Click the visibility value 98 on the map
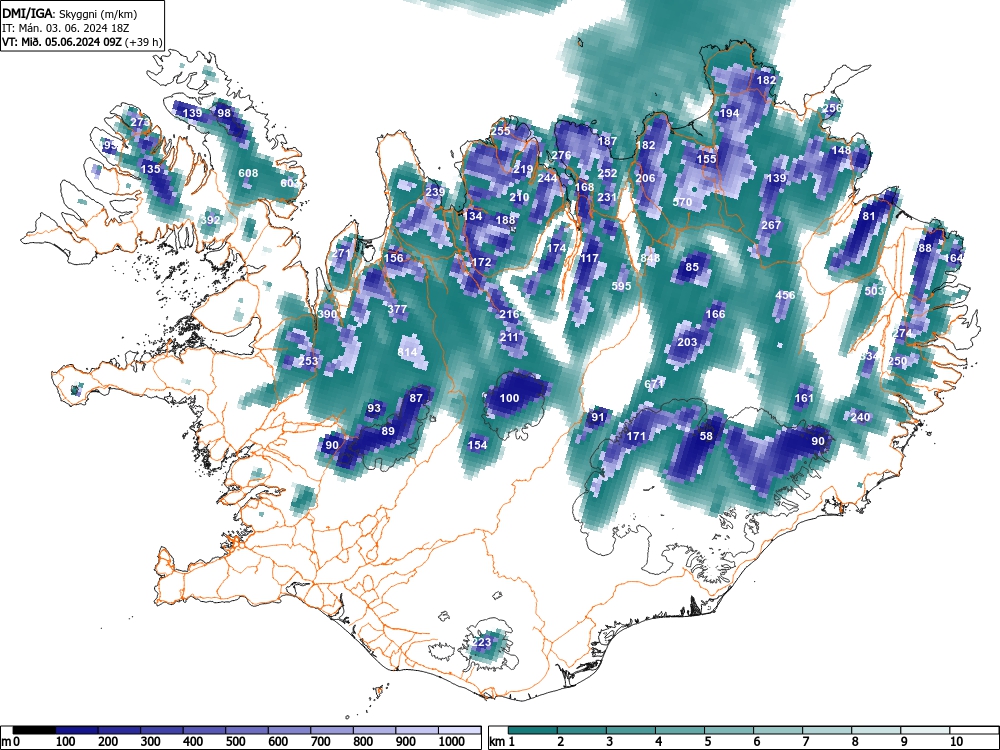 tap(224, 113)
